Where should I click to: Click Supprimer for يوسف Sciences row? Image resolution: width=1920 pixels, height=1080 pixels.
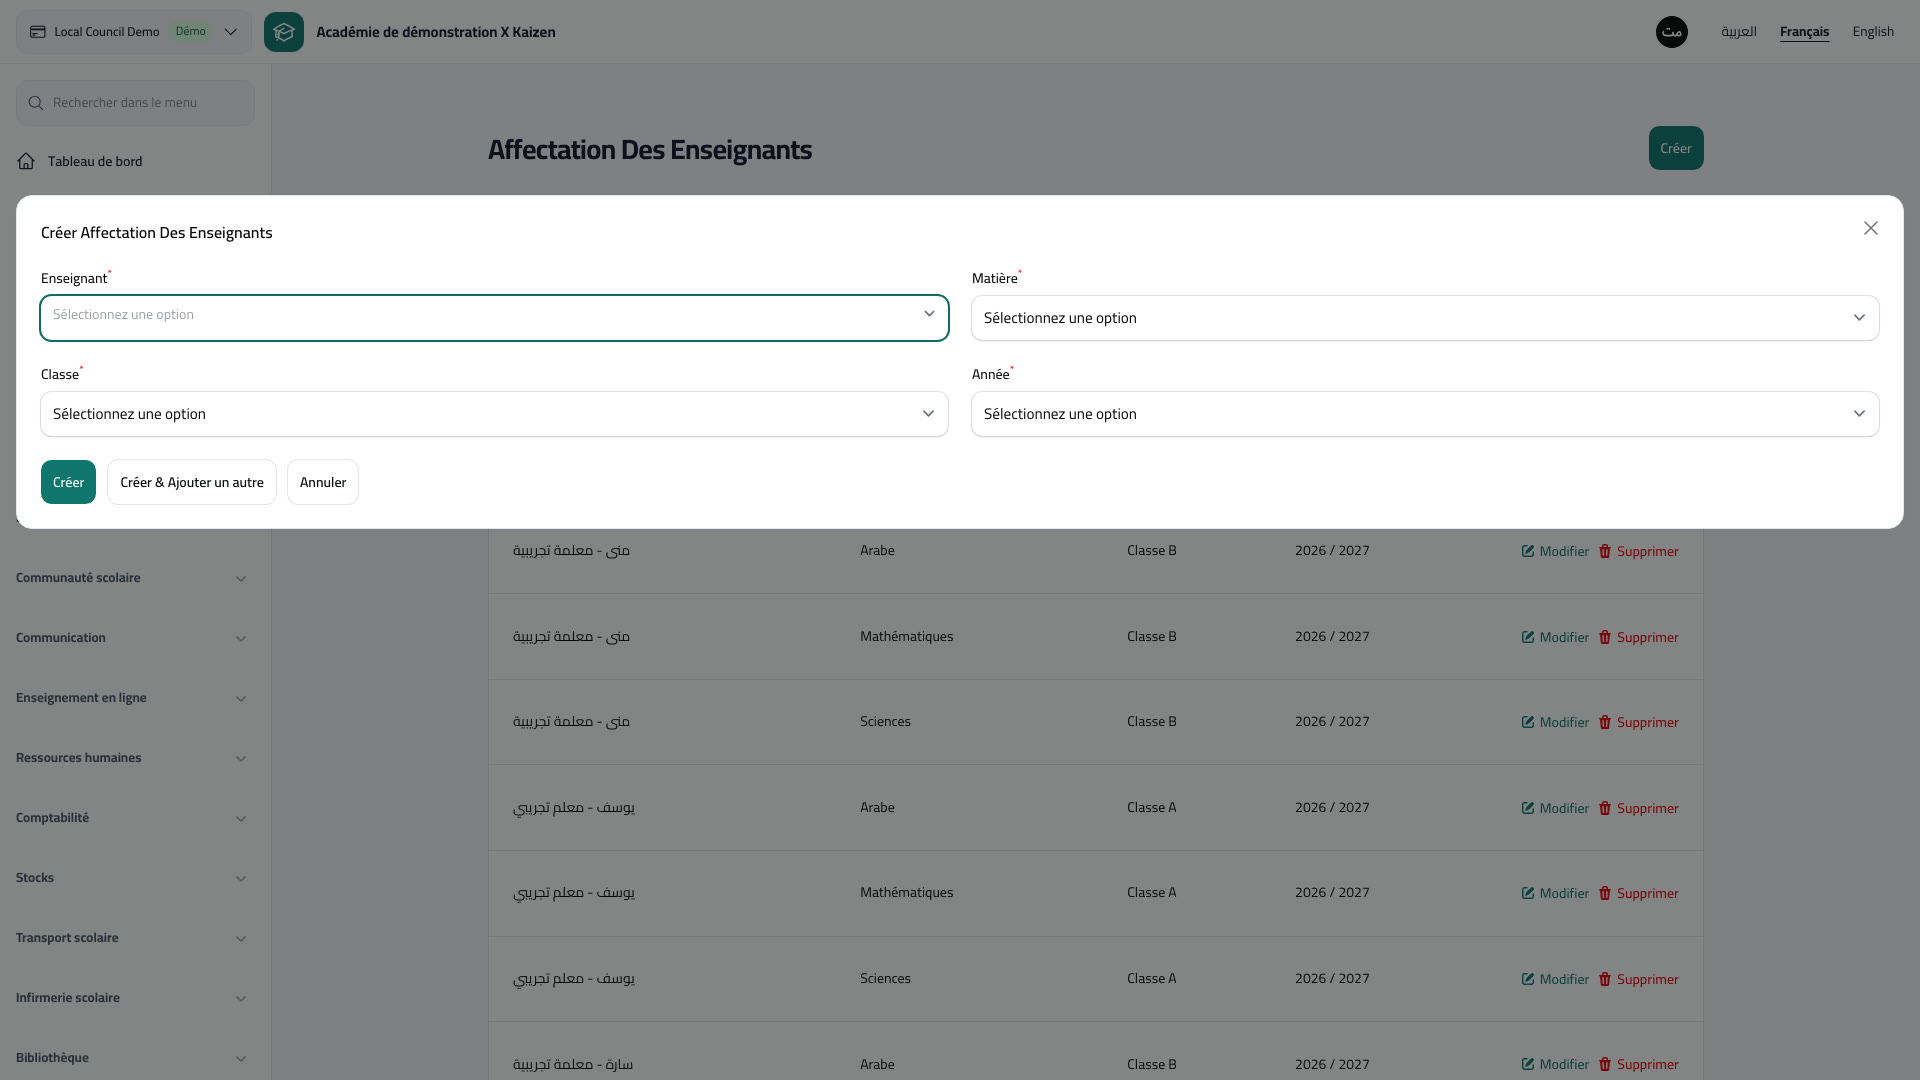[x=1638, y=979]
